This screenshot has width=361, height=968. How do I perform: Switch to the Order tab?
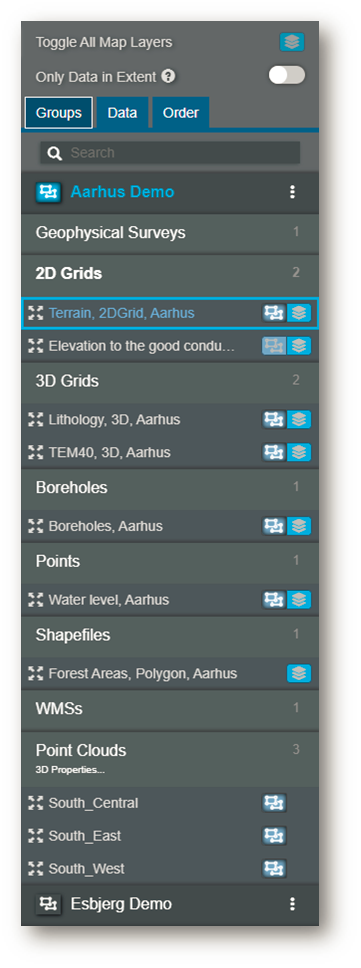pos(181,113)
